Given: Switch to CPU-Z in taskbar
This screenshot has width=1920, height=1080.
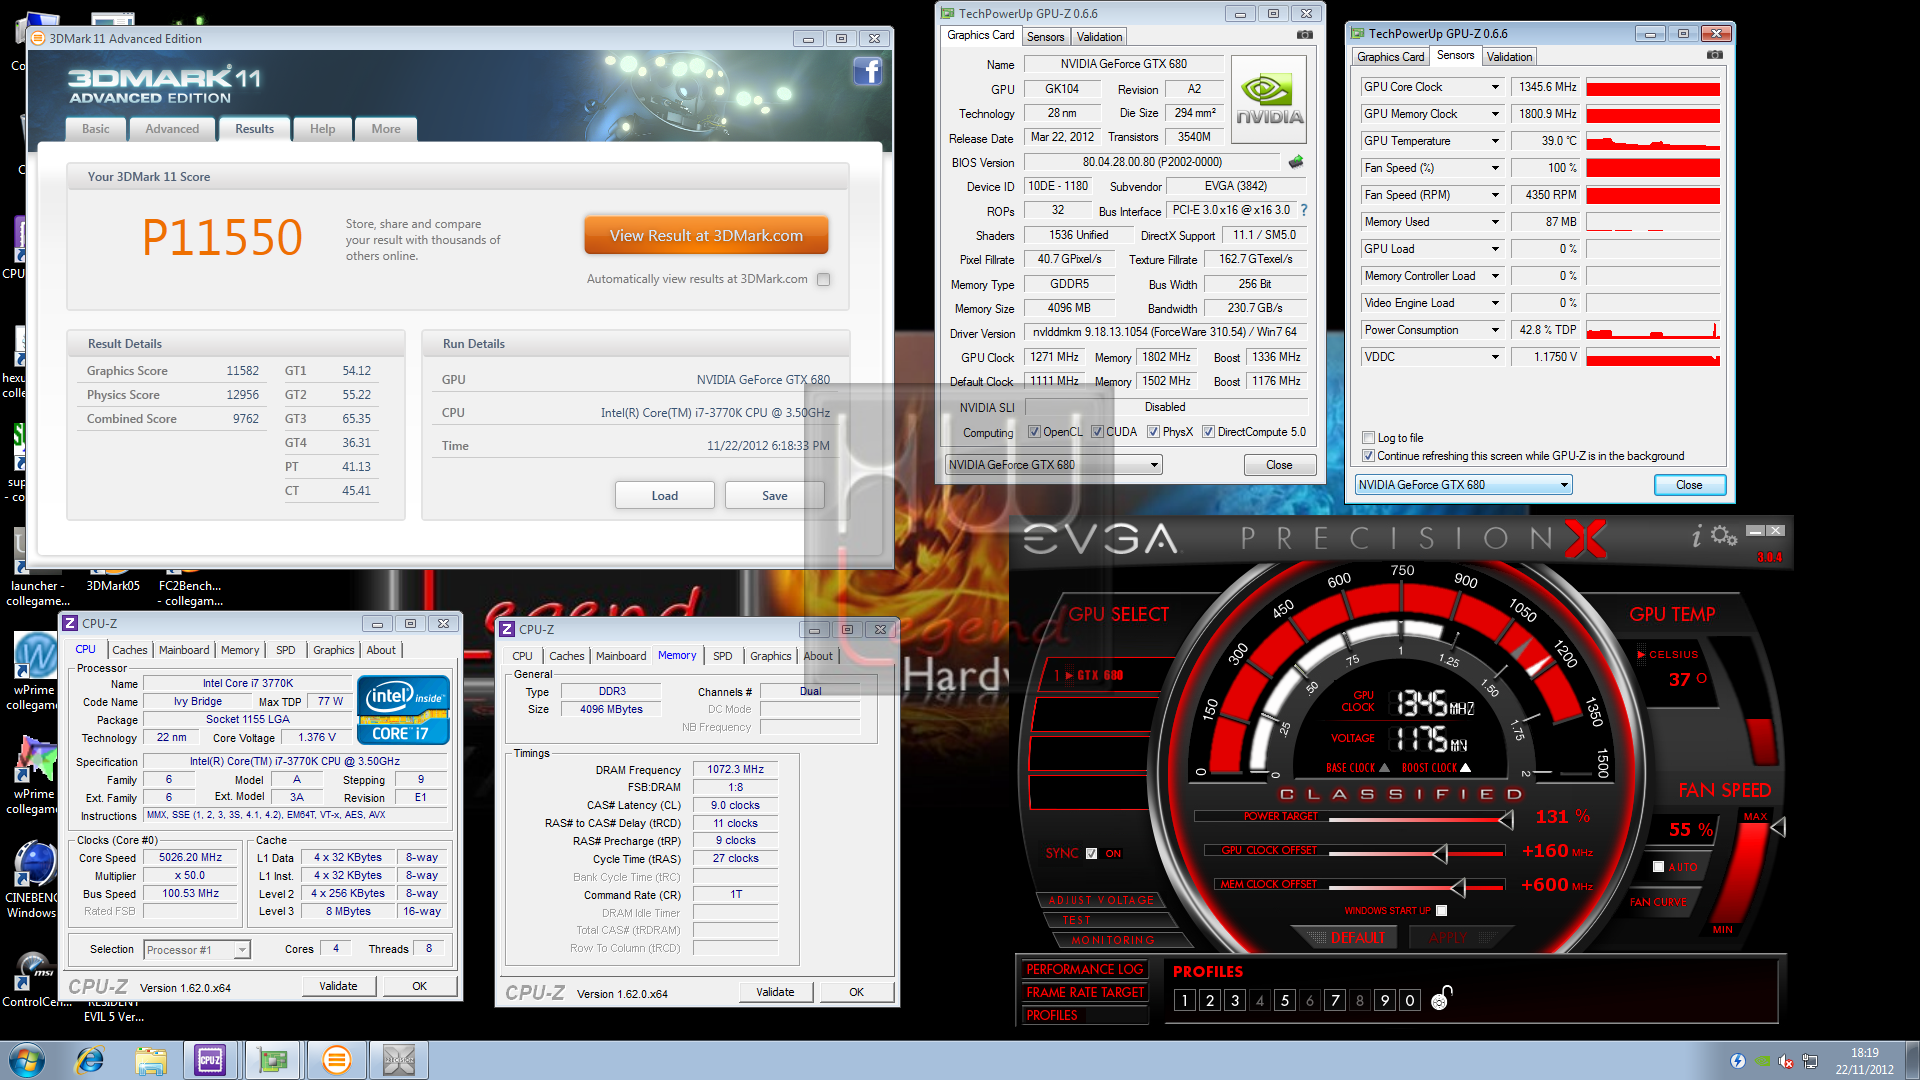Looking at the screenshot, I should click(210, 1060).
